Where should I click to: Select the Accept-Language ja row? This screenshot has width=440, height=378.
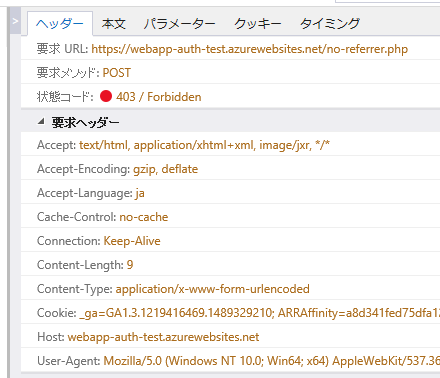tap(230, 193)
